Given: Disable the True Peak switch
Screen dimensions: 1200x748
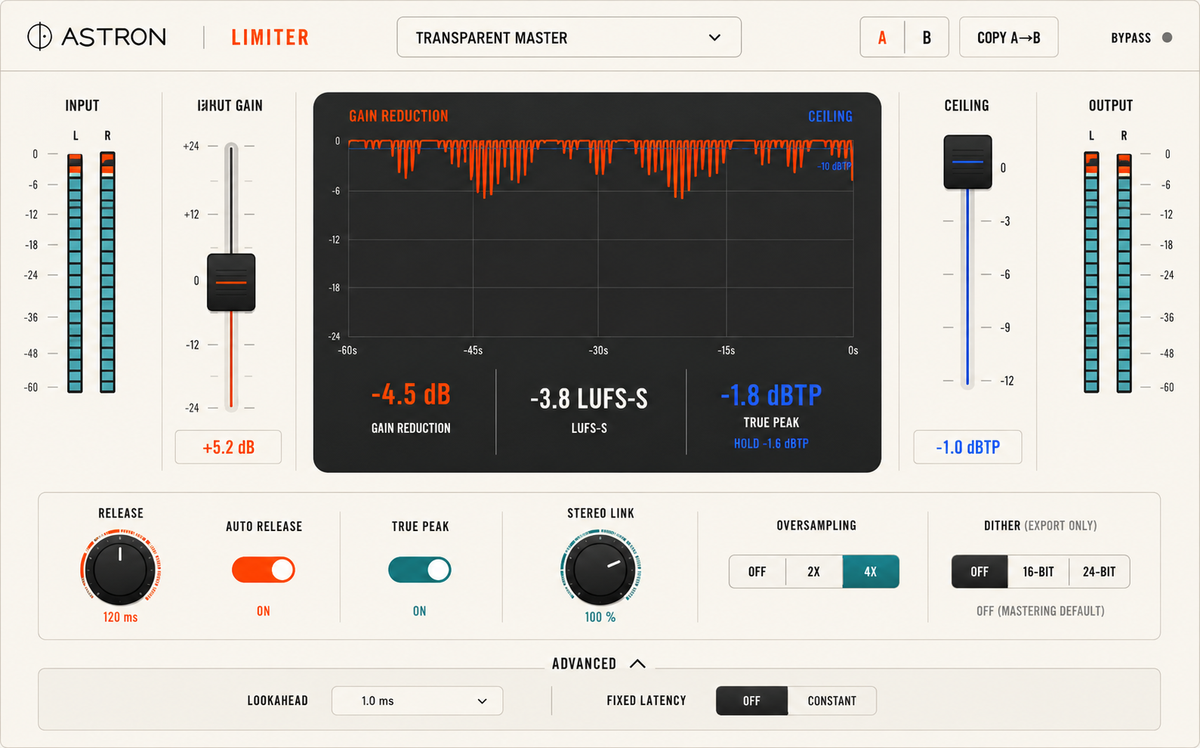Looking at the screenshot, I should click(x=419, y=570).
